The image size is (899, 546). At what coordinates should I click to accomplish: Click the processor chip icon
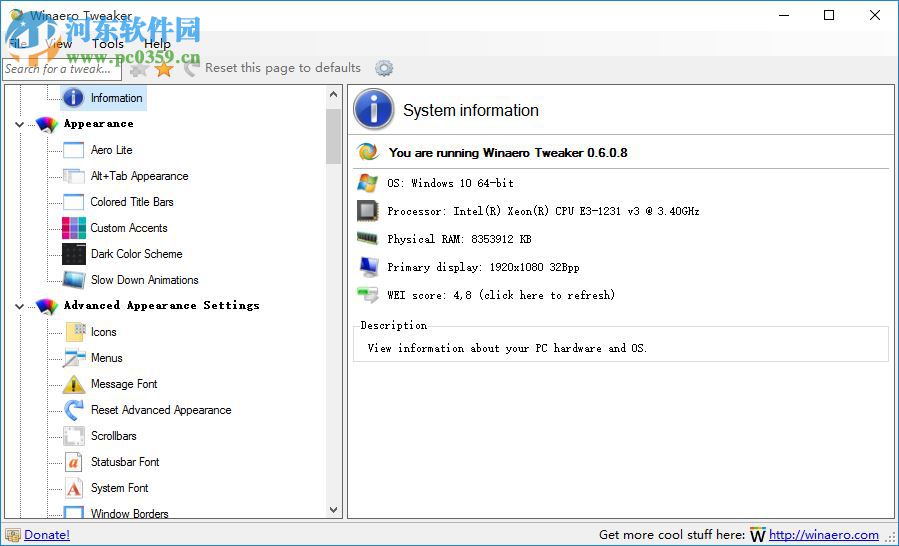pos(368,211)
